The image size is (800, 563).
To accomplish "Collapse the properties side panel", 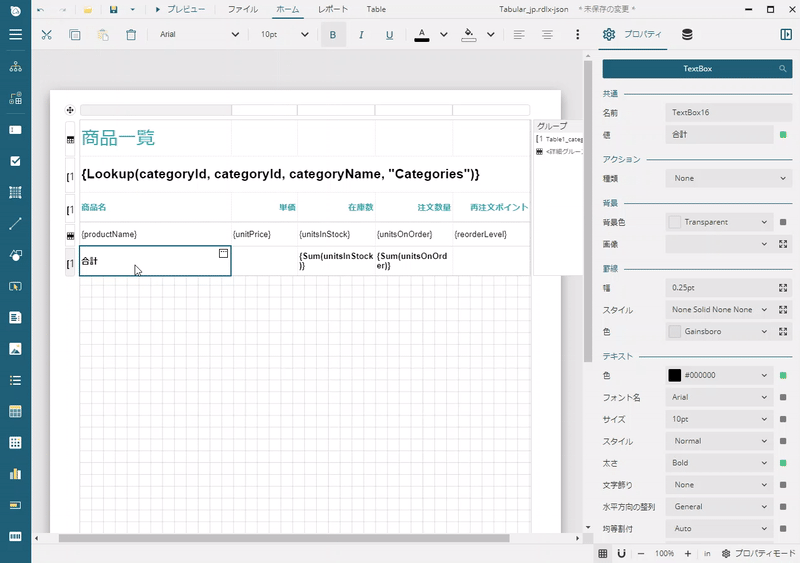I will point(786,34).
